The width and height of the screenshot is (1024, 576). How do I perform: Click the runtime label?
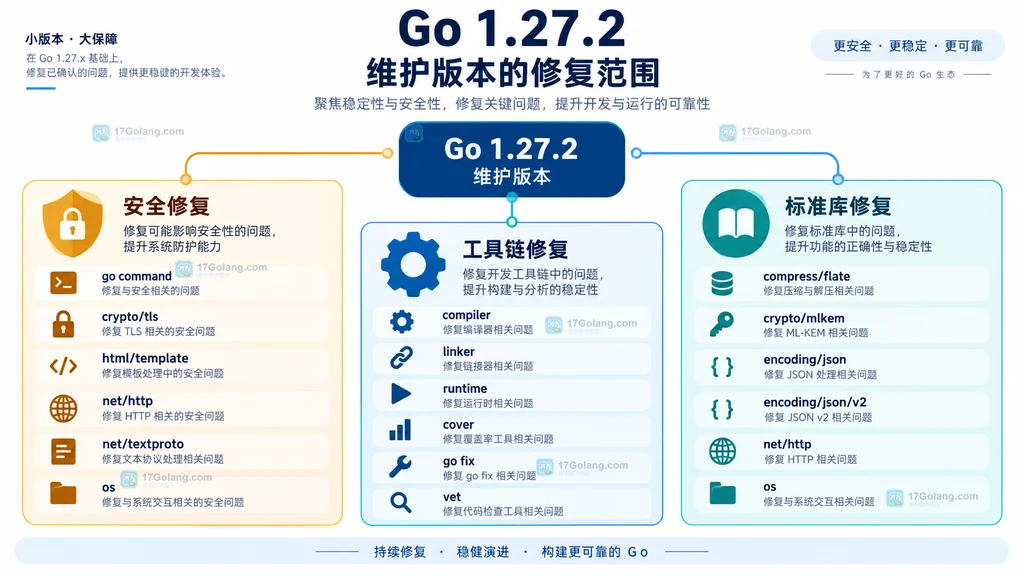464,389
